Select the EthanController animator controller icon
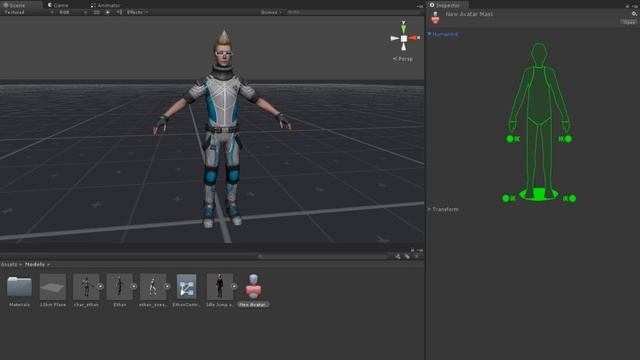Viewport: 640px width, 360px height. (x=186, y=287)
